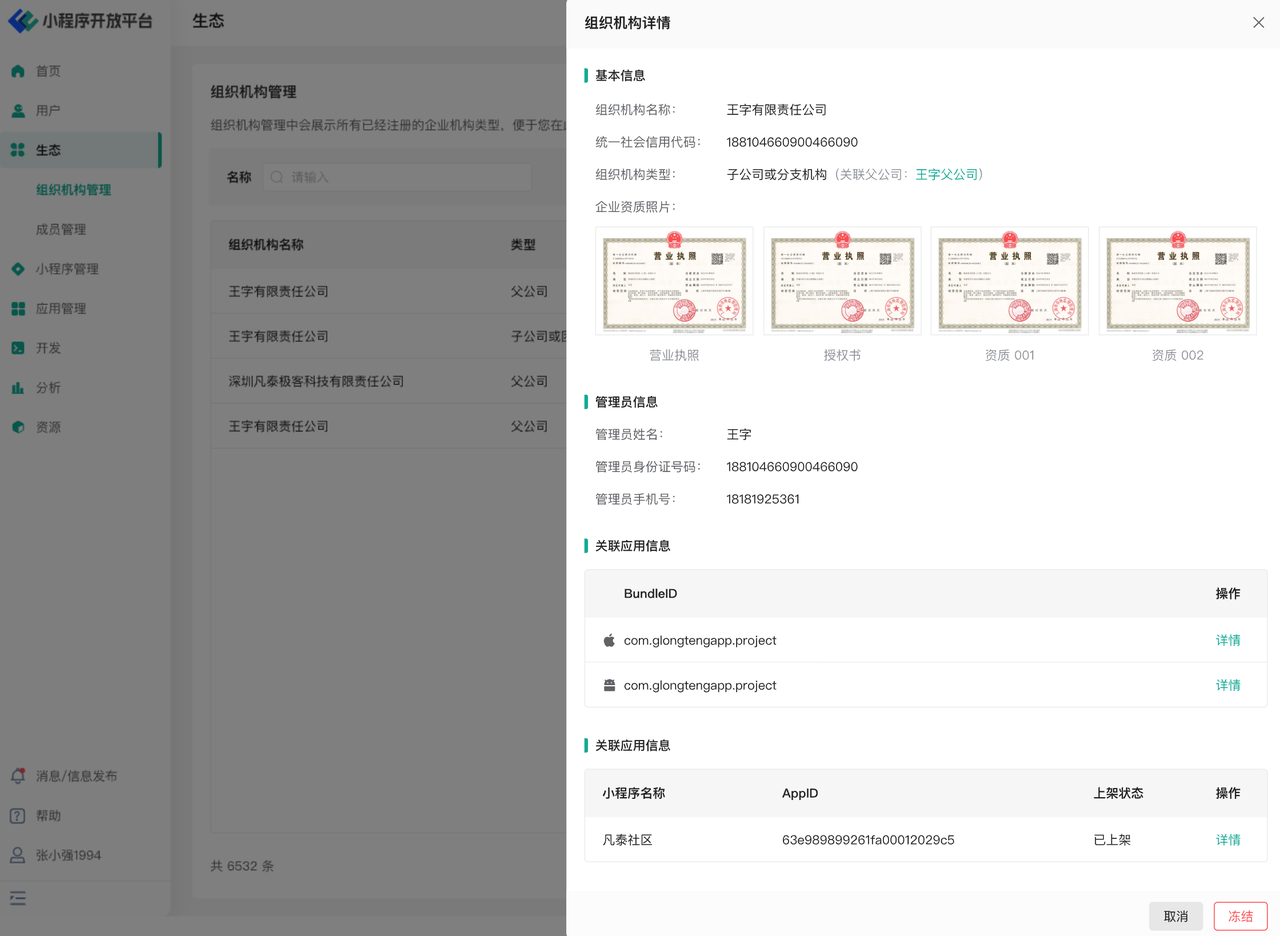
Task: Click the mini program management diamond icon
Action: (x=18, y=269)
